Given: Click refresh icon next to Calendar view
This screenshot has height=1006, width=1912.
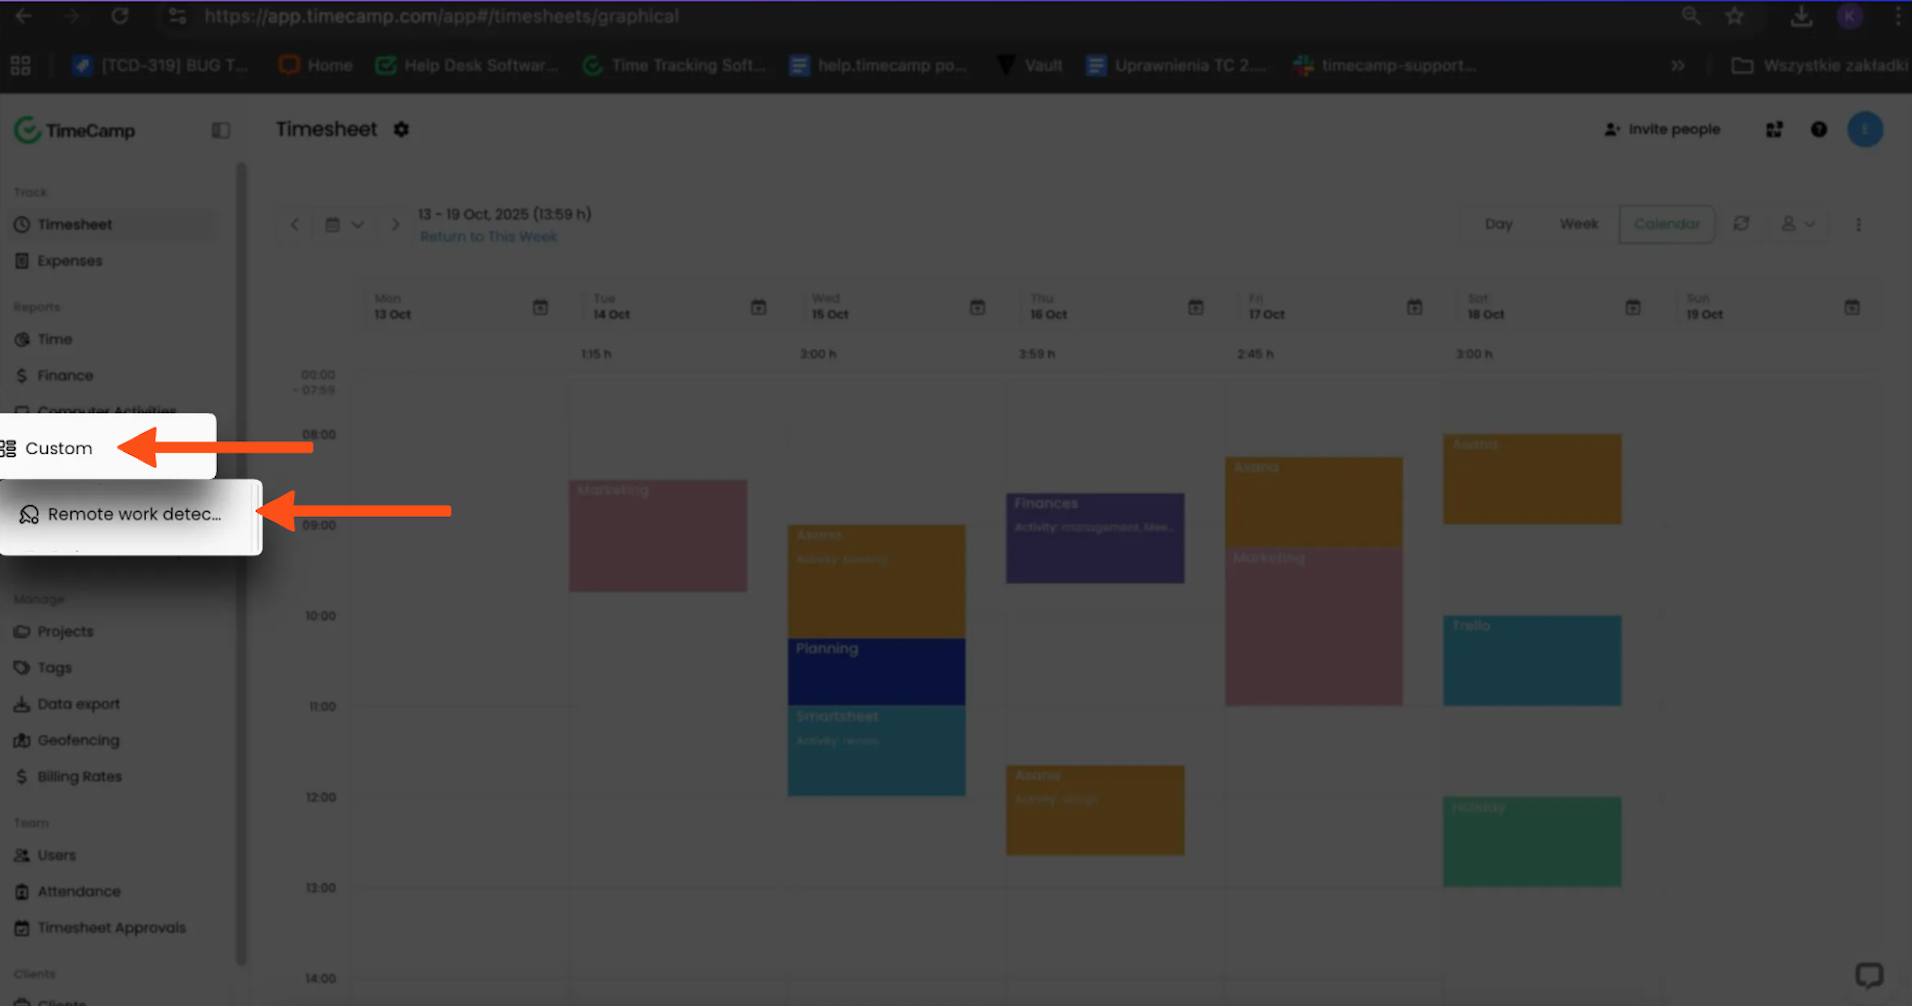Looking at the screenshot, I should tap(1741, 223).
